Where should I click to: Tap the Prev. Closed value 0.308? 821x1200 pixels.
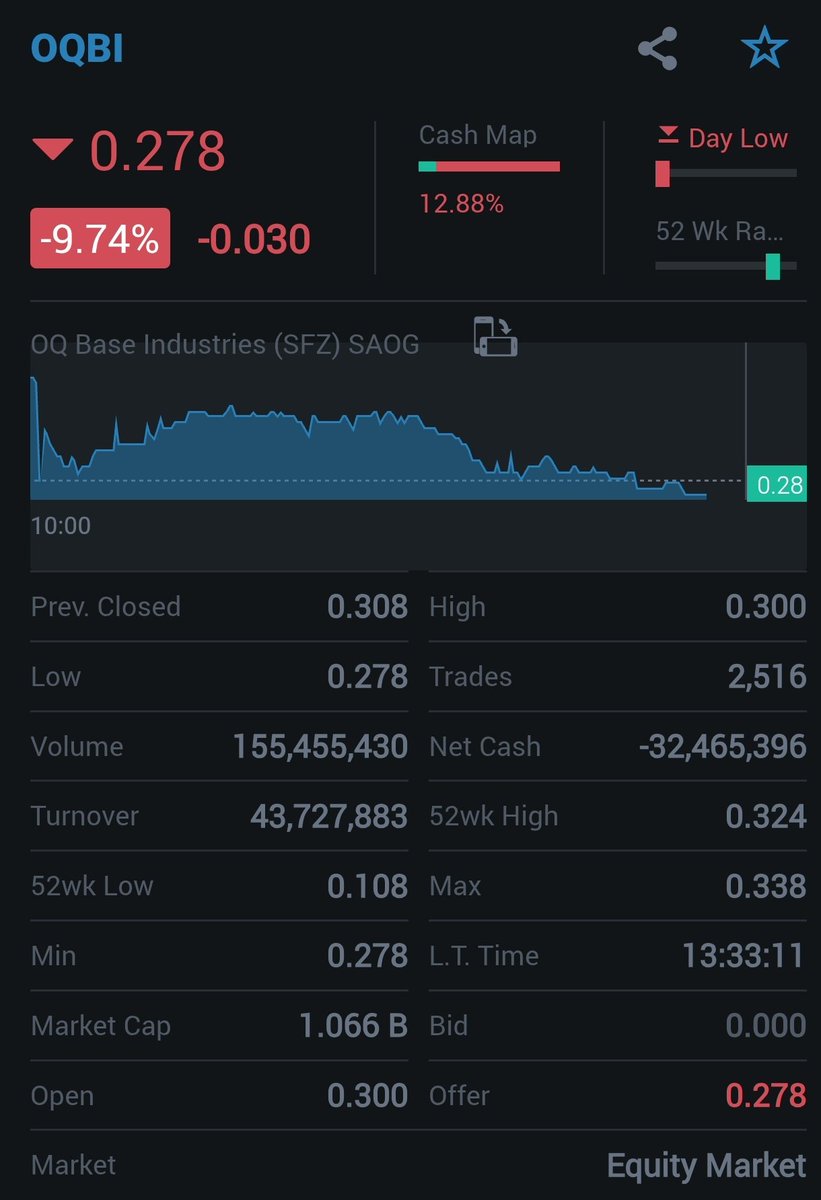367,607
